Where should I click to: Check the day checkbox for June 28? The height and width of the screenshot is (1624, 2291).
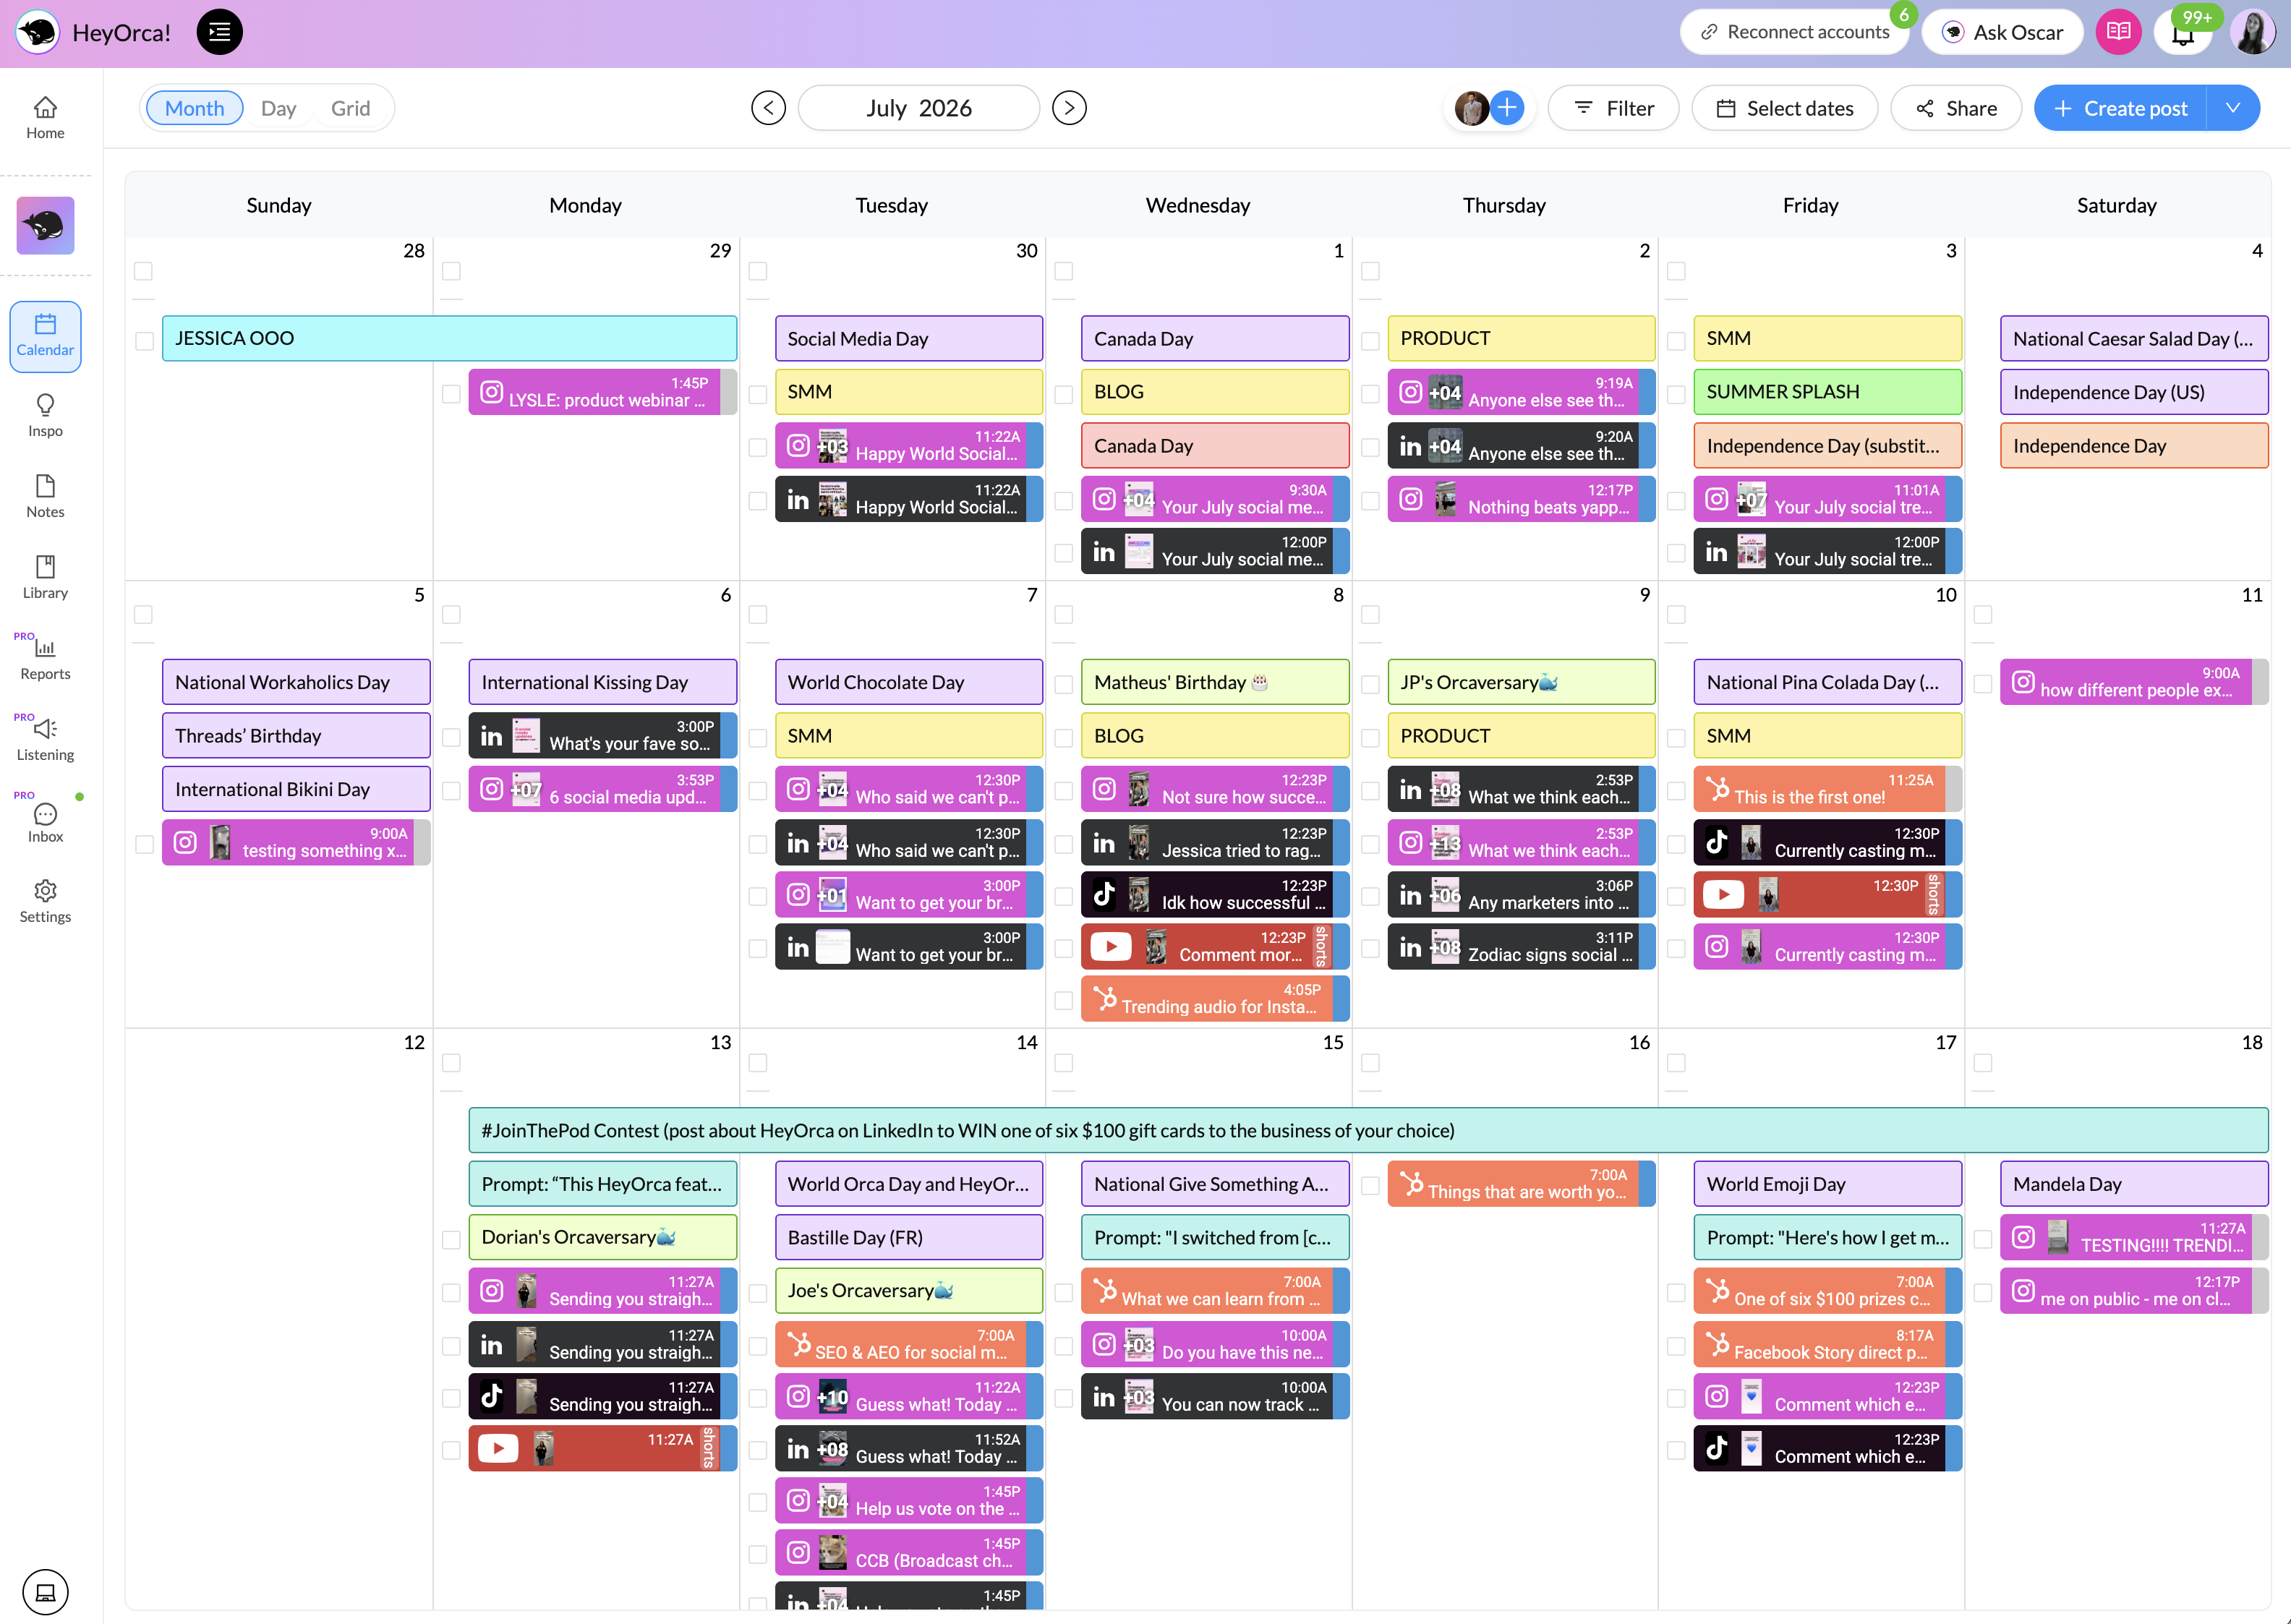pos(143,271)
